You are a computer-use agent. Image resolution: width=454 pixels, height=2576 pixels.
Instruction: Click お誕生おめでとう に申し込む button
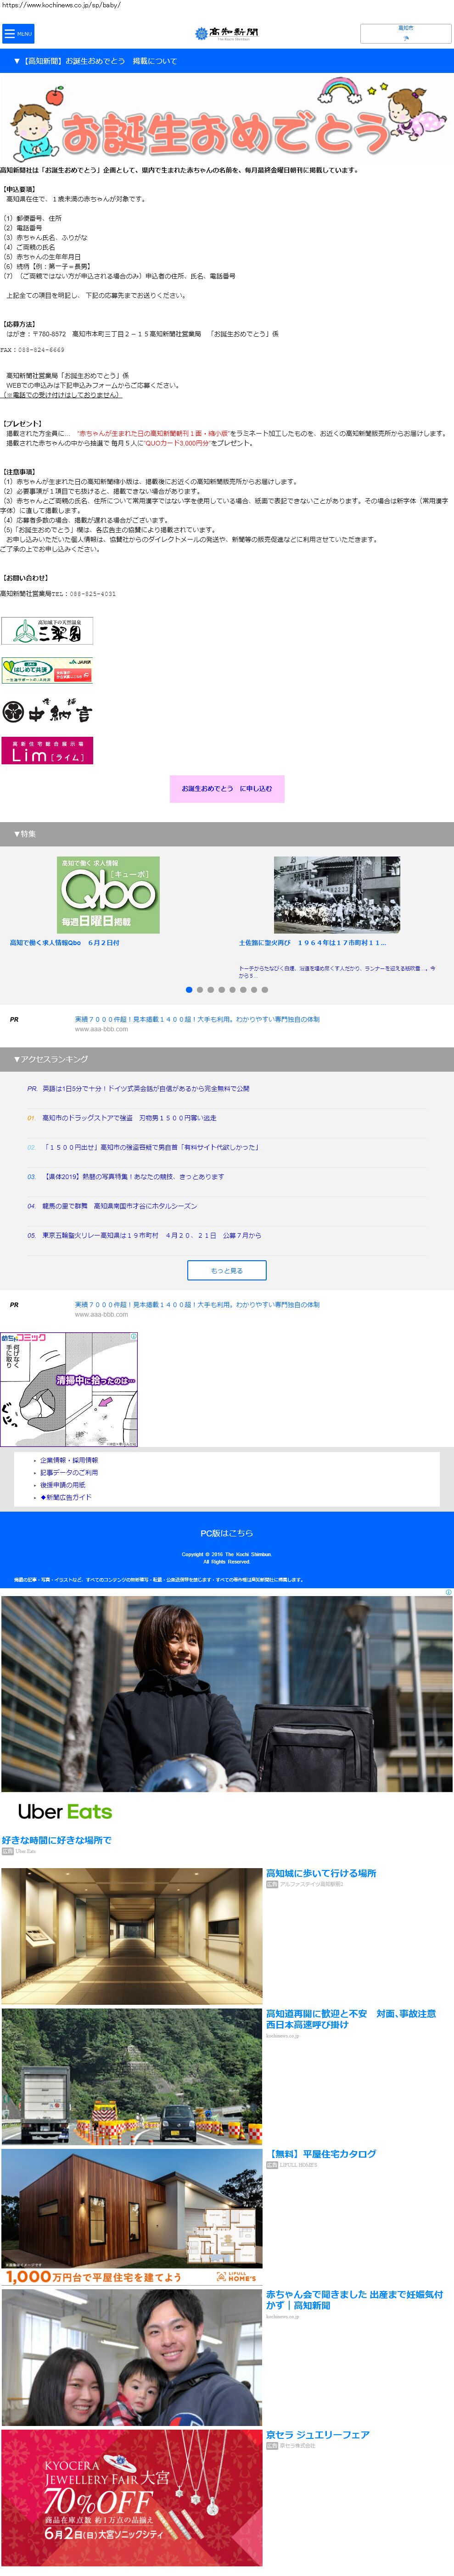point(227,788)
